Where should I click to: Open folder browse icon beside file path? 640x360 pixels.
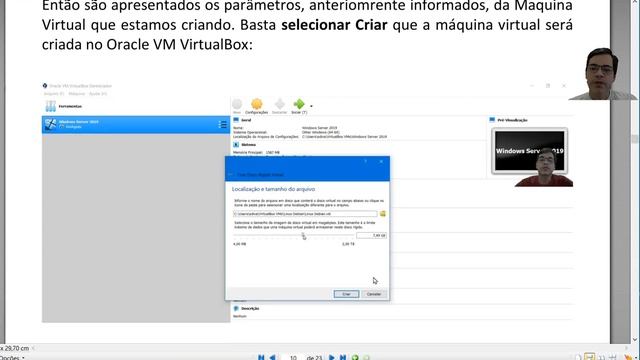tap(382, 213)
